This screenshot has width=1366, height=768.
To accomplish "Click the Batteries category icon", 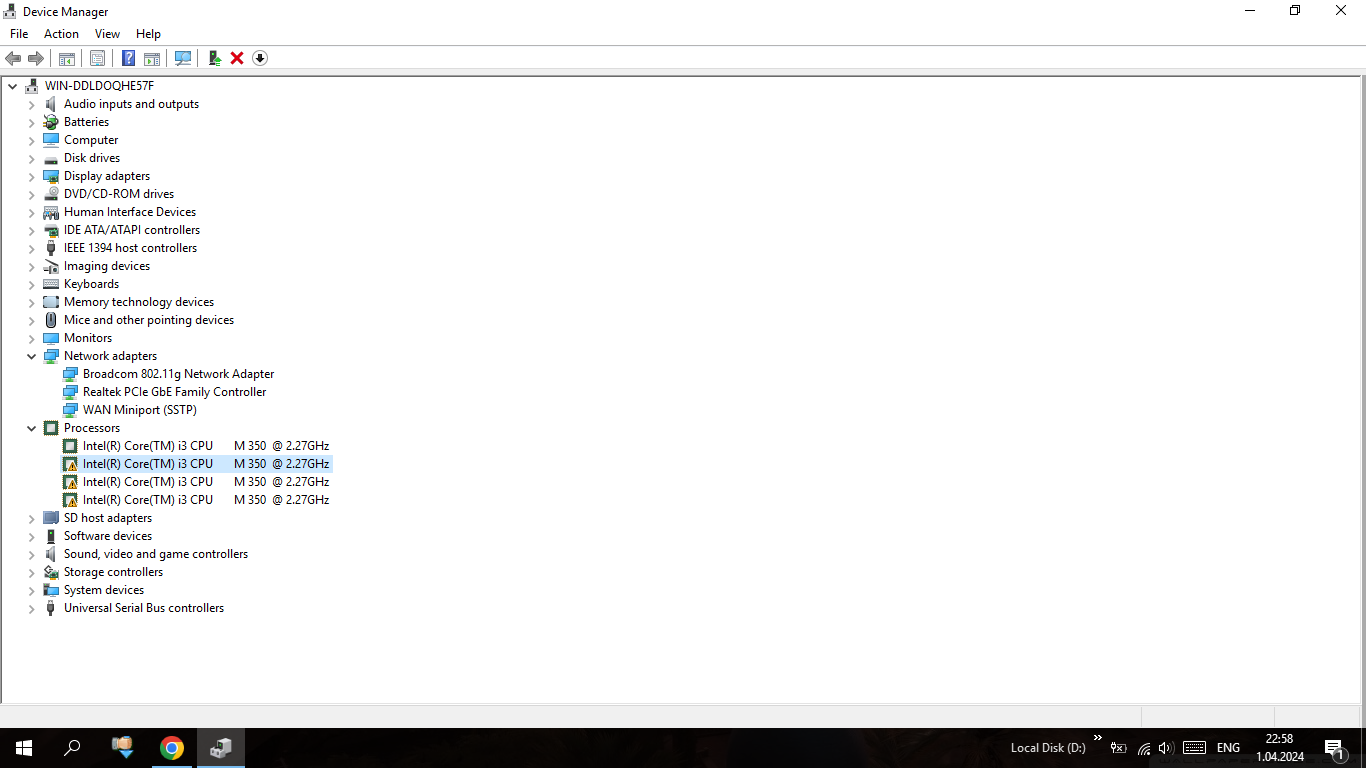I will (51, 122).
